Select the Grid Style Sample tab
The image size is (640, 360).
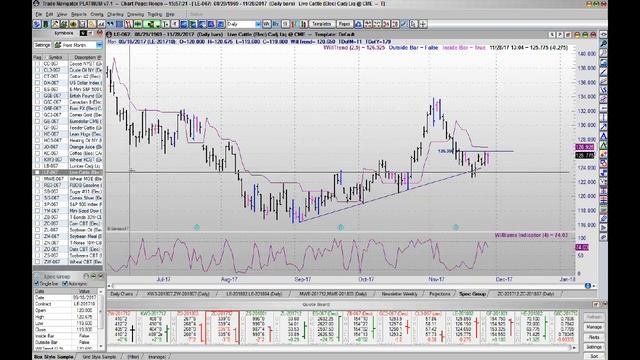99,357
